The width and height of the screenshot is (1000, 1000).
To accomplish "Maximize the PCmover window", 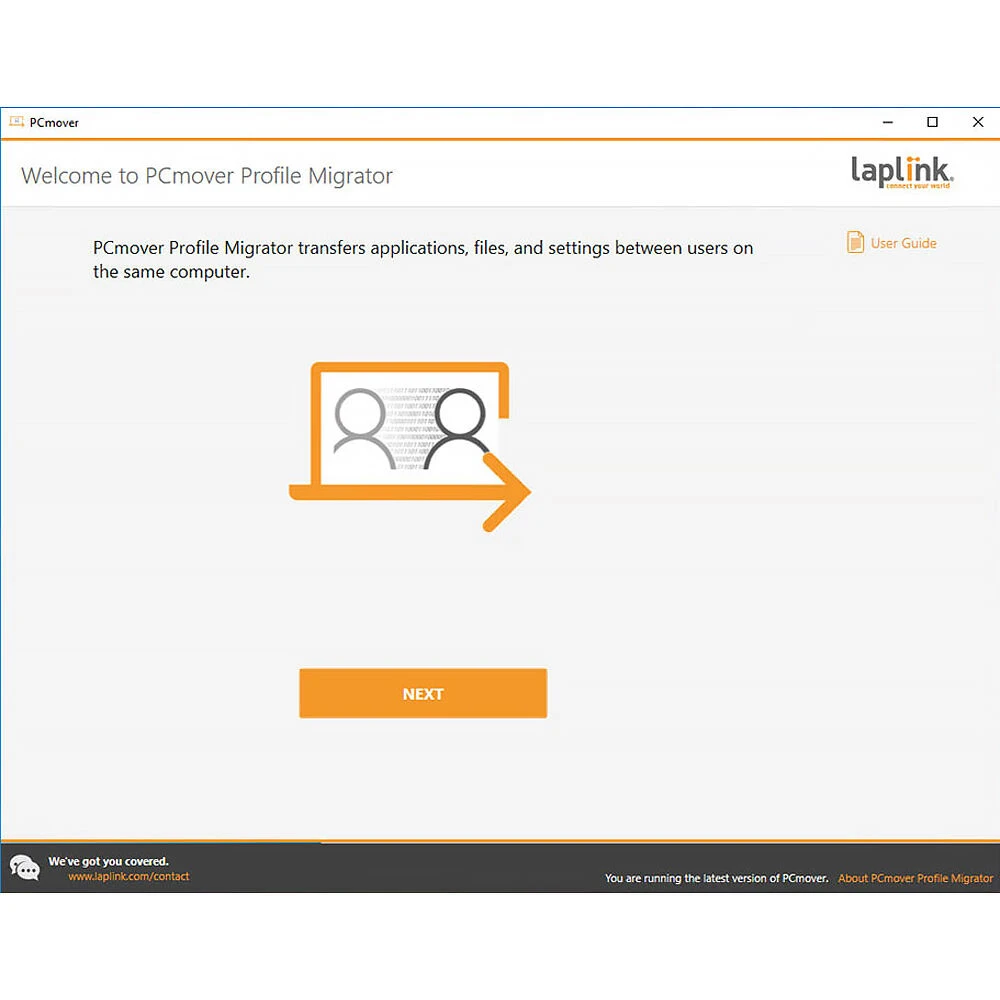I will (x=932, y=122).
